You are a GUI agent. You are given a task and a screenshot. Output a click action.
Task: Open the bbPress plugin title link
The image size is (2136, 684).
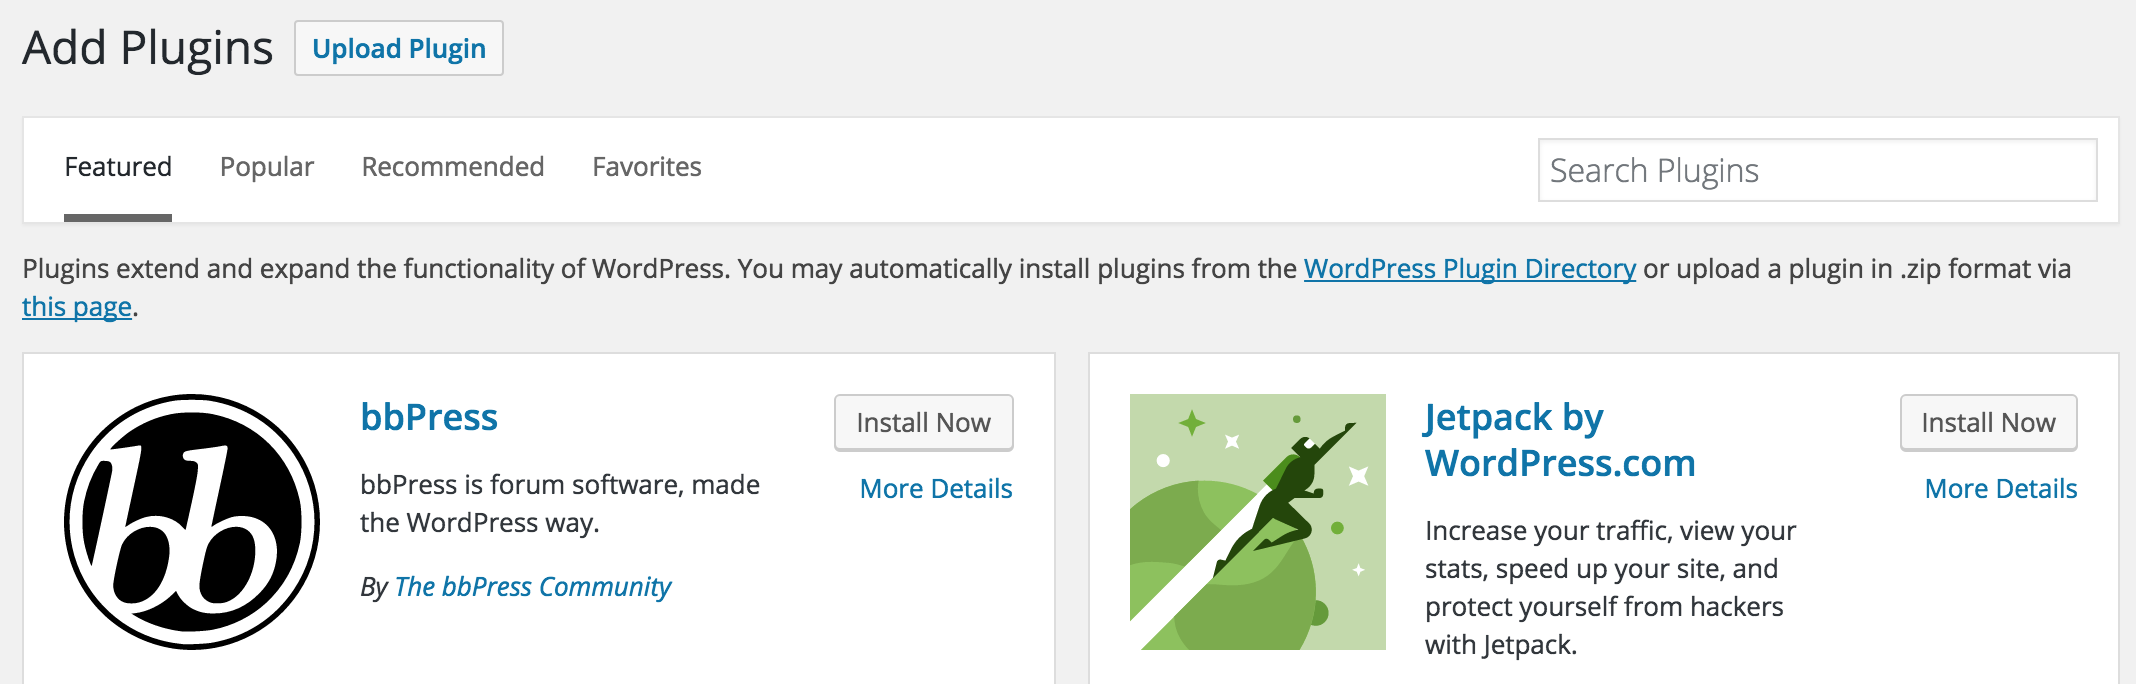[429, 417]
